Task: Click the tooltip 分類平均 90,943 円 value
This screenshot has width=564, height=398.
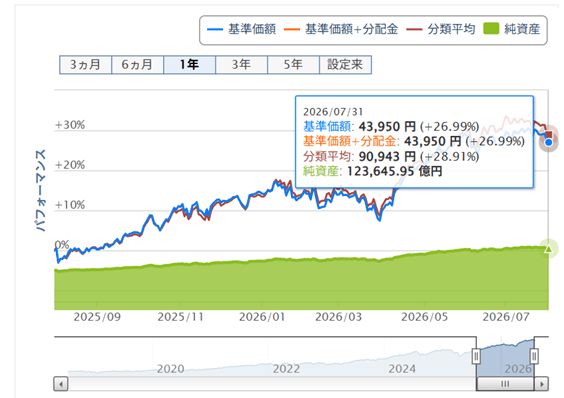Action: coord(387,157)
